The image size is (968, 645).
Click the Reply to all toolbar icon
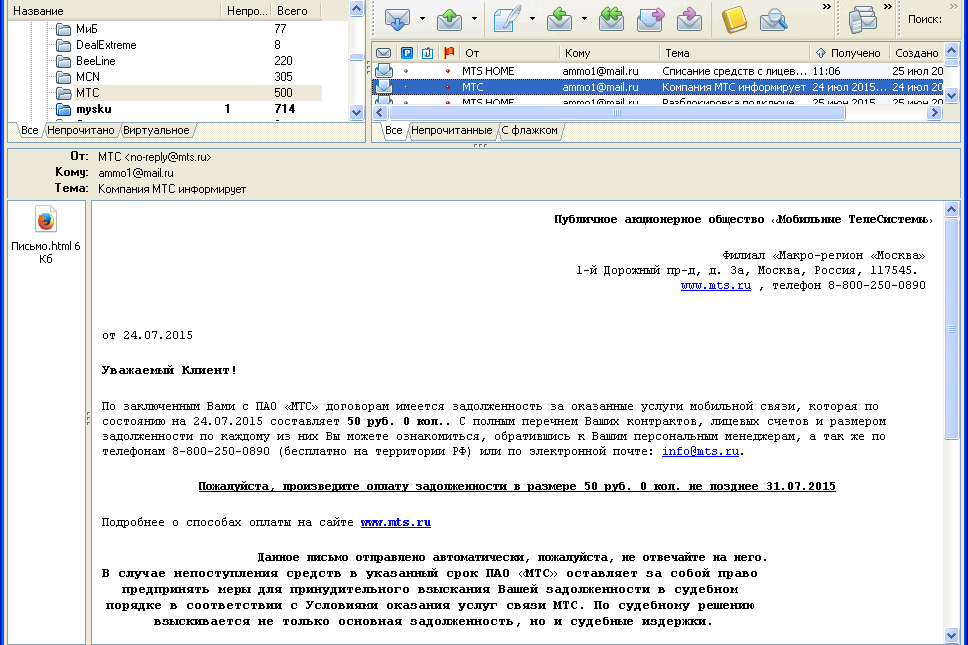point(611,19)
